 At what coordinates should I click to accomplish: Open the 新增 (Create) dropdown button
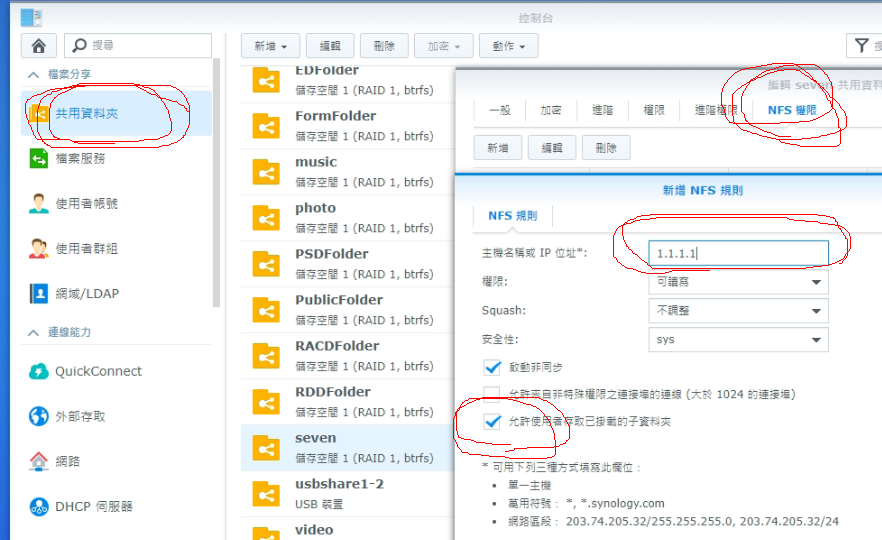point(271,46)
